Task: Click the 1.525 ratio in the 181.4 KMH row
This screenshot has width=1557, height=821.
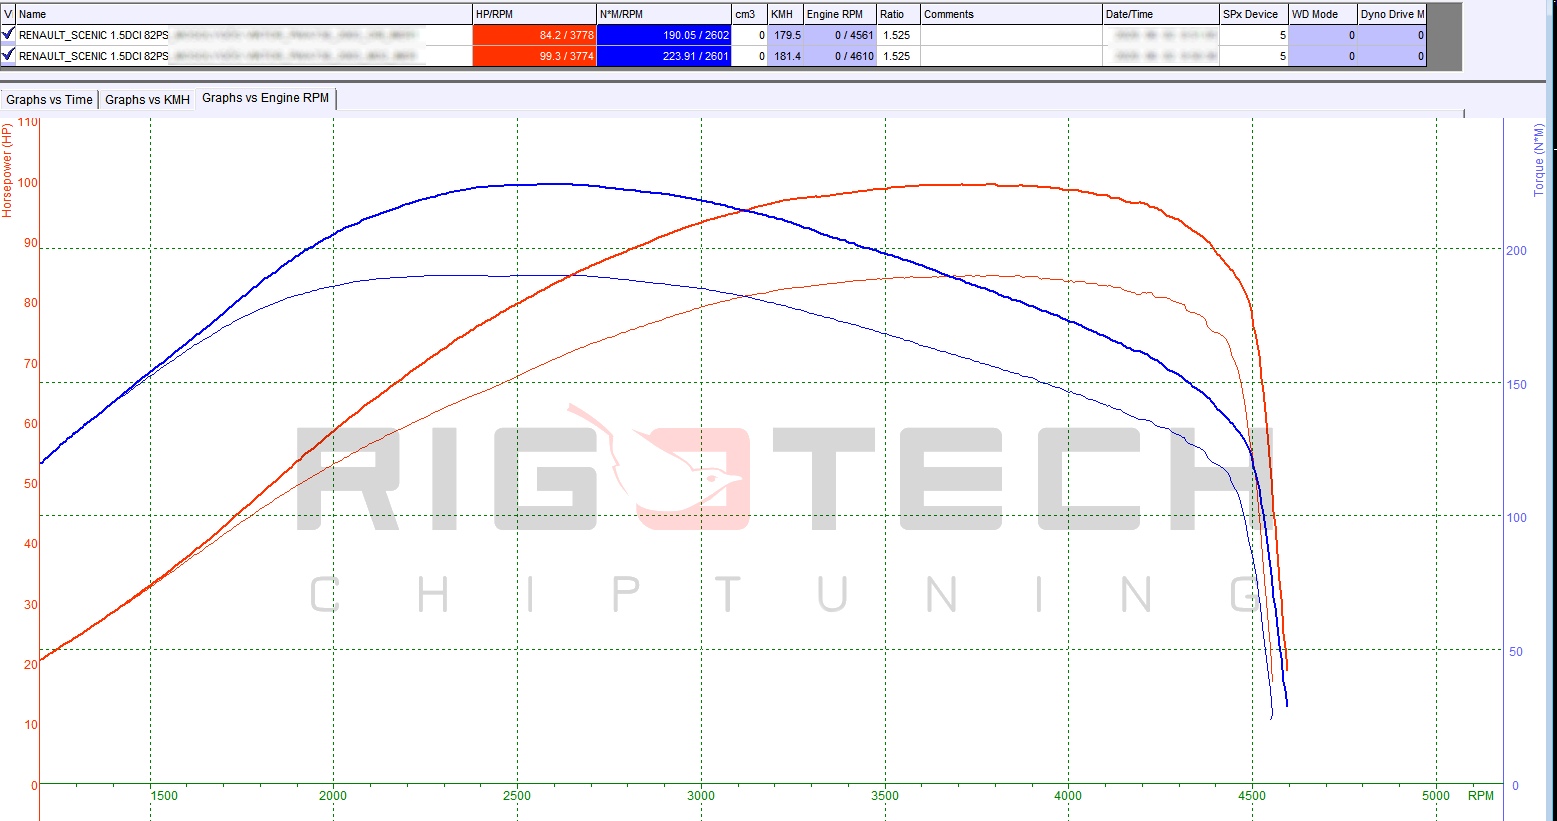Action: [898, 56]
